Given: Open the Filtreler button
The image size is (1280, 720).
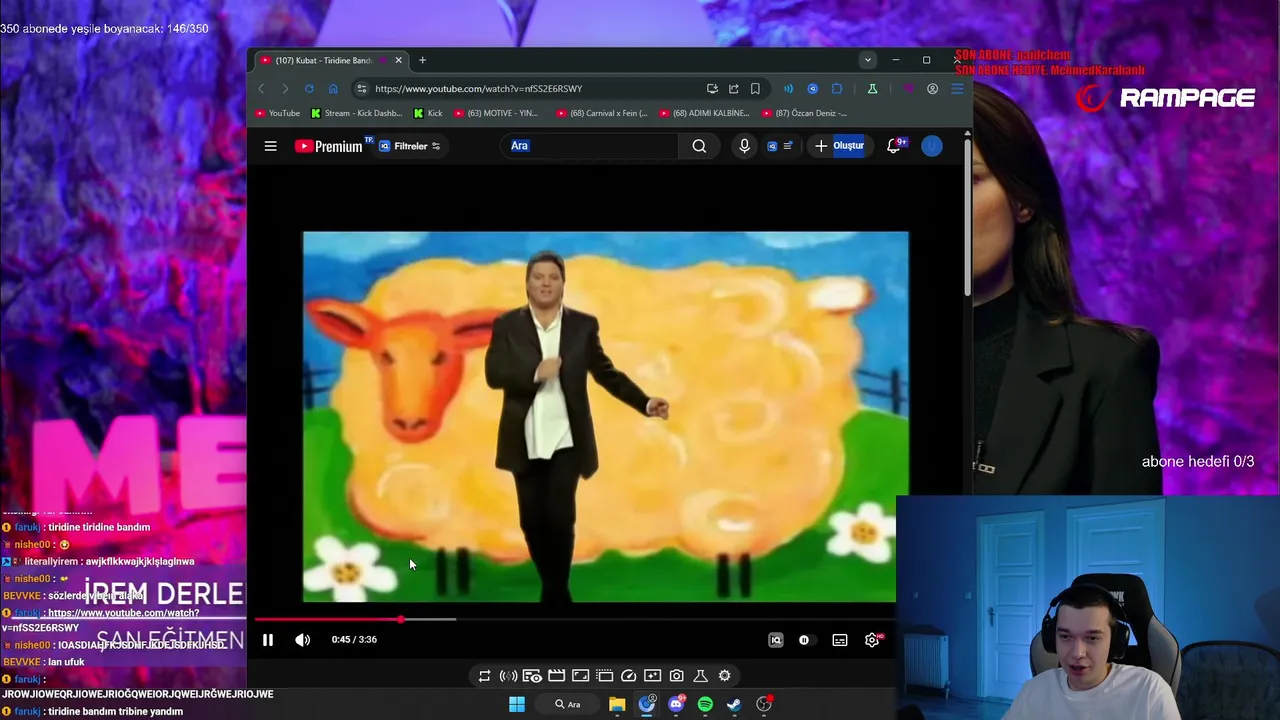Looking at the screenshot, I should tap(409, 146).
